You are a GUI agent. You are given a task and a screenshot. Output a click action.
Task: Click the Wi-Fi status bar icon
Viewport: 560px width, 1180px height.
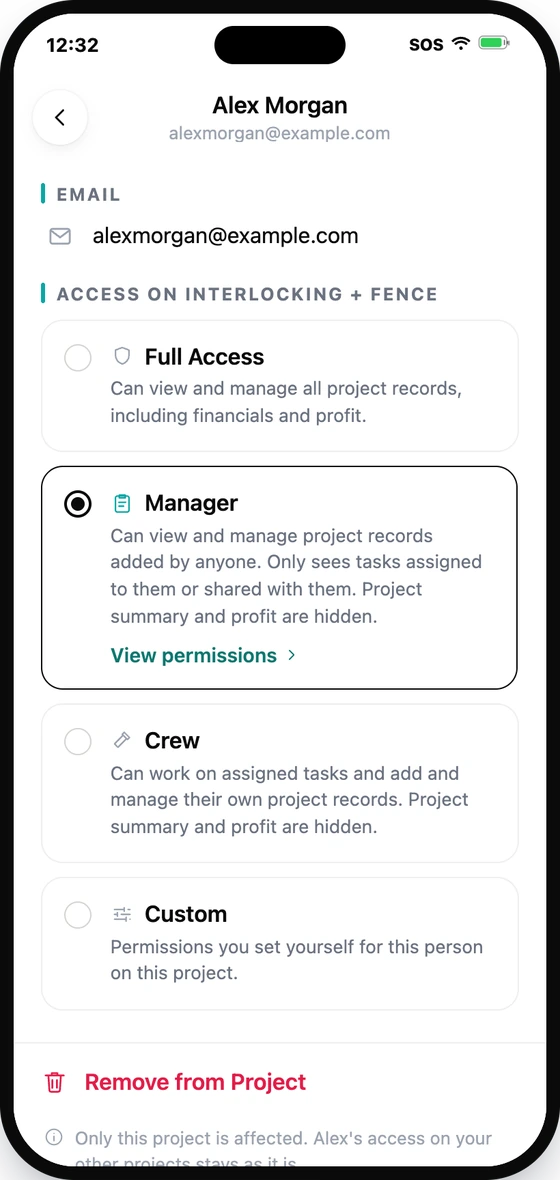(x=461, y=44)
